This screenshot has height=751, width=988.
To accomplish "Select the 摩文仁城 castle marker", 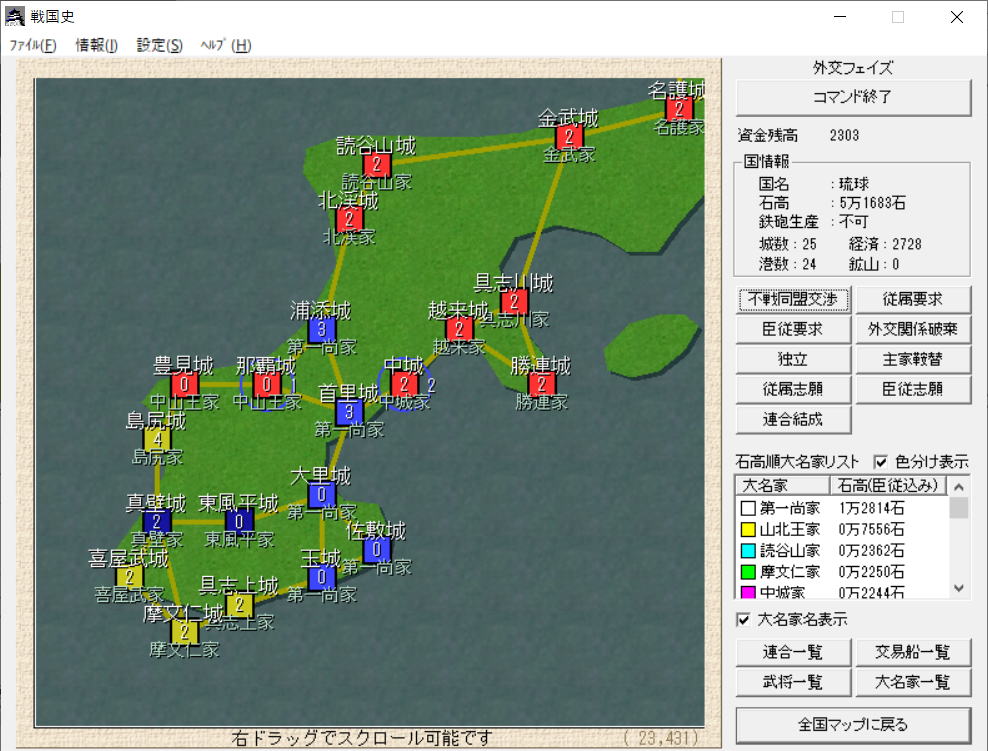I will tap(184, 632).
